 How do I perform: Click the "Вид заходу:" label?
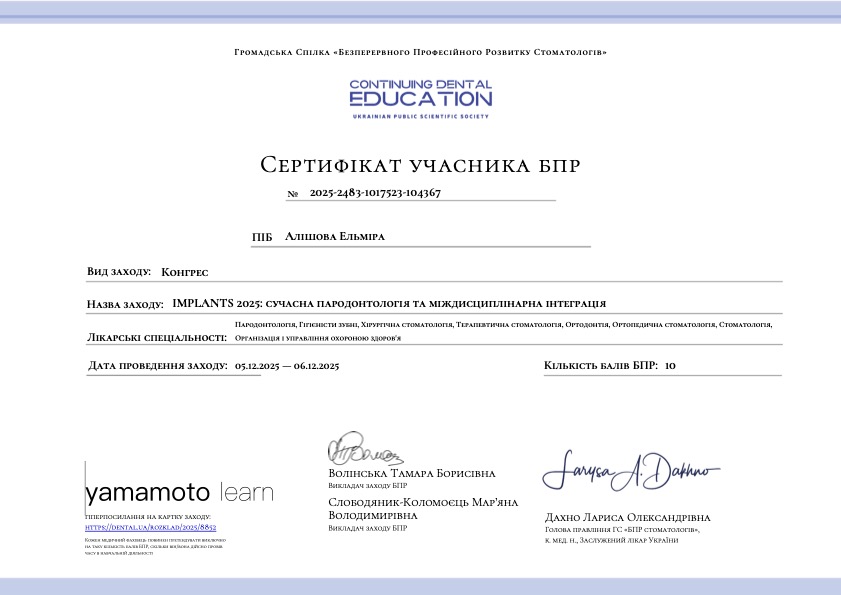119,271
